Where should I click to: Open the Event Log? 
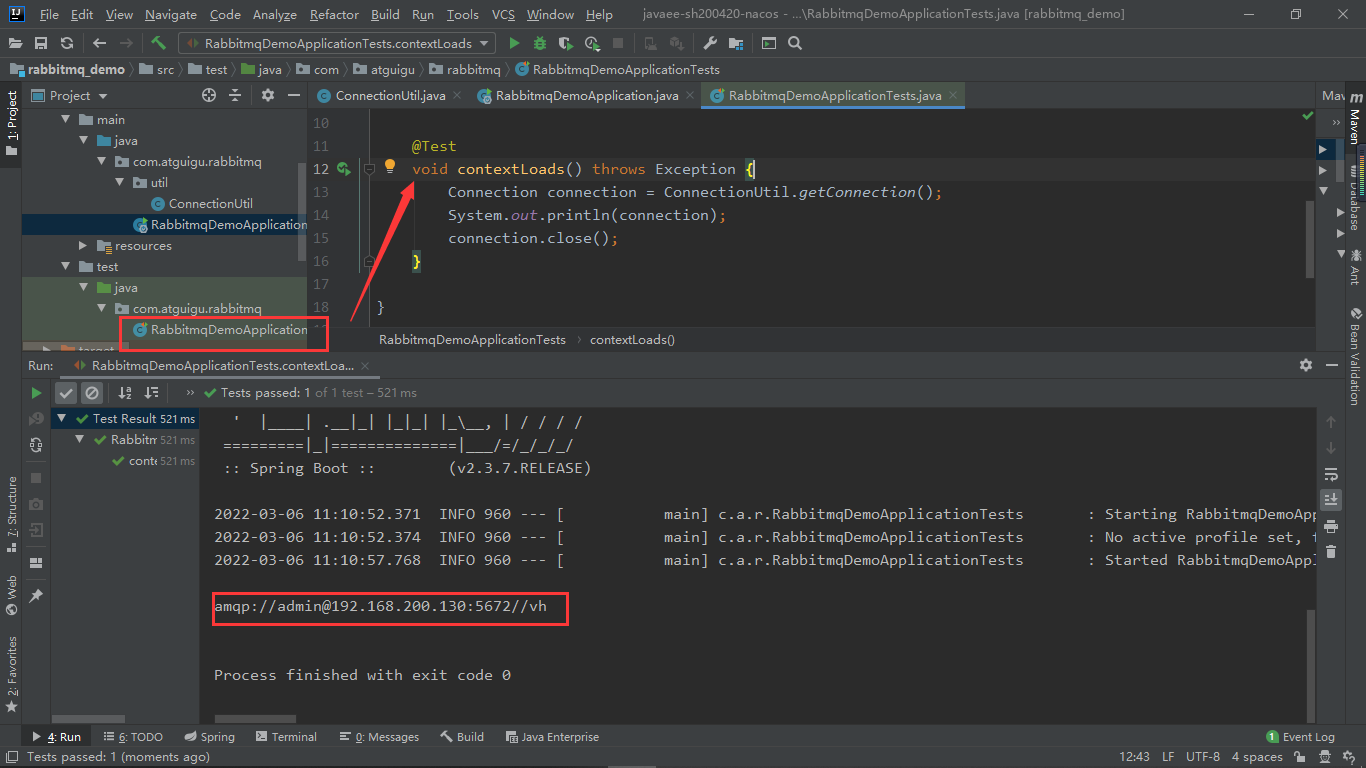point(1300,737)
